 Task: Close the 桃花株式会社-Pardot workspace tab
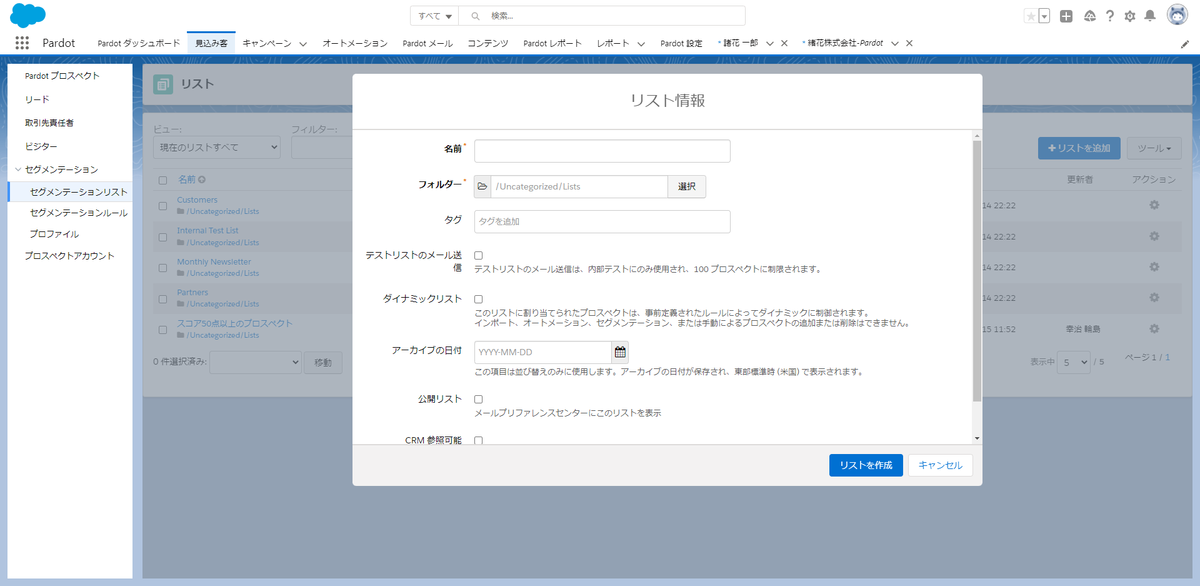pos(910,44)
